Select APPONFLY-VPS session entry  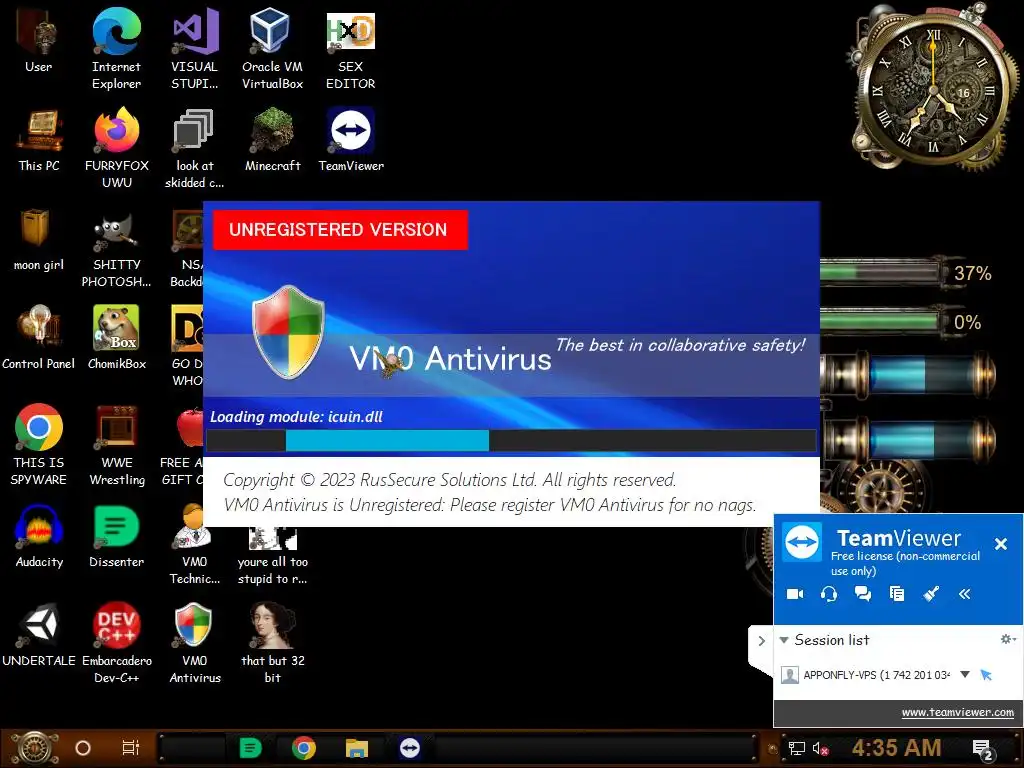[x=876, y=675]
